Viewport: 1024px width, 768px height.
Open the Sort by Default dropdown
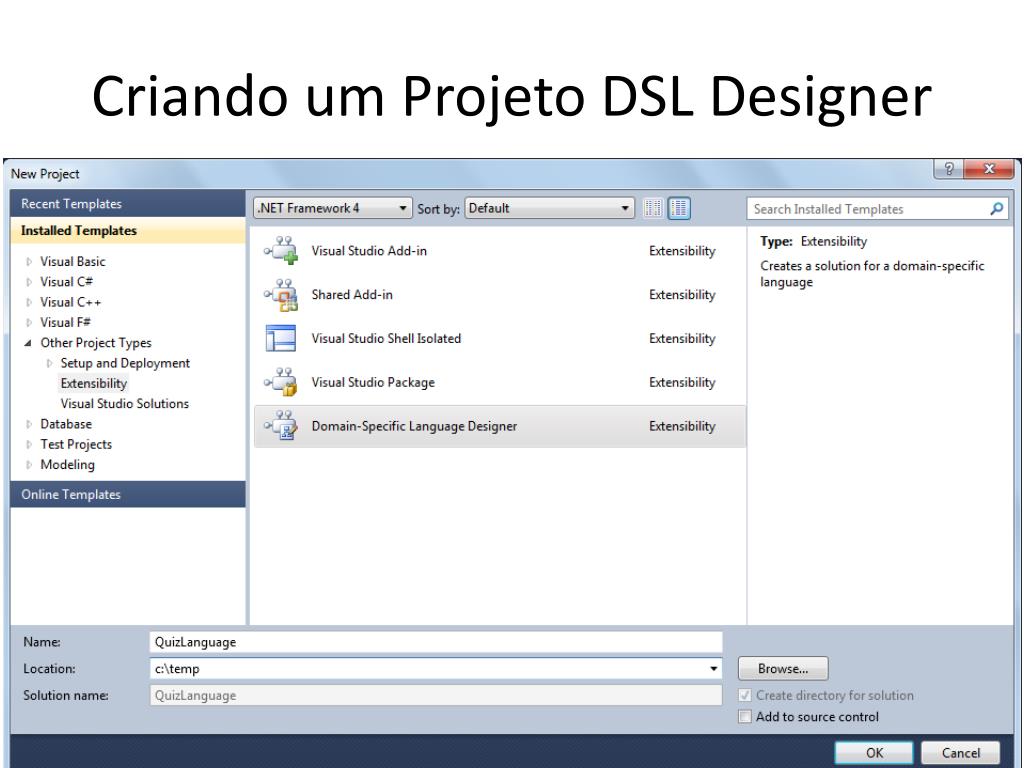pos(549,208)
